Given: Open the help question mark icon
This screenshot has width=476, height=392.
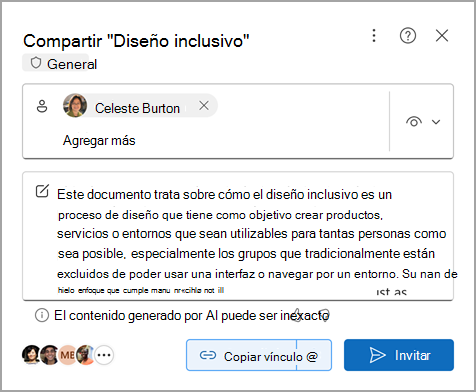Looking at the screenshot, I should pyautogui.click(x=408, y=36).
